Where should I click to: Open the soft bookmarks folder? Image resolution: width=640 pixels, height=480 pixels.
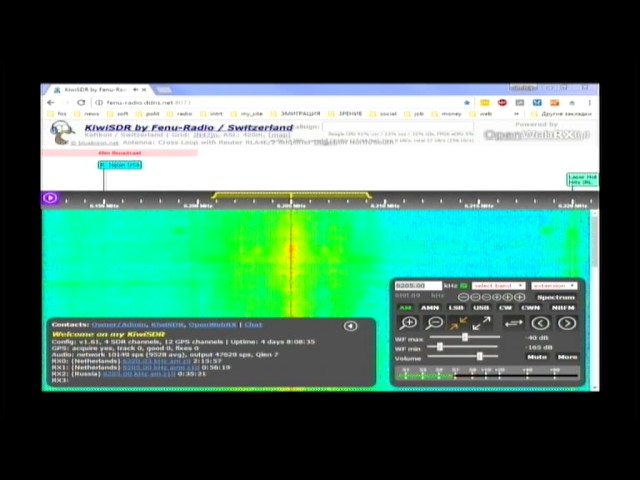point(118,114)
